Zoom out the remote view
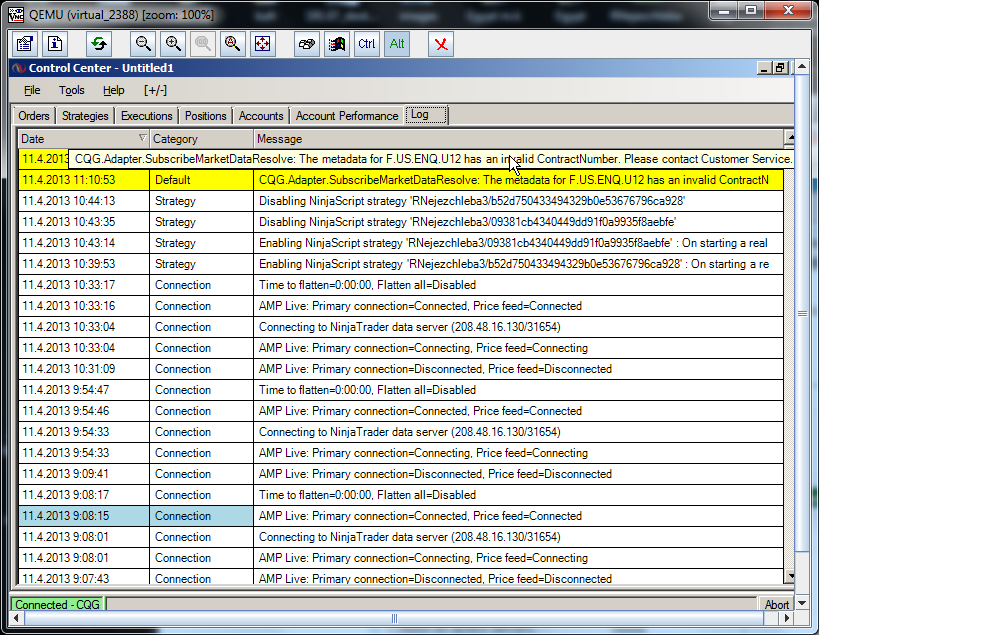 pos(143,44)
